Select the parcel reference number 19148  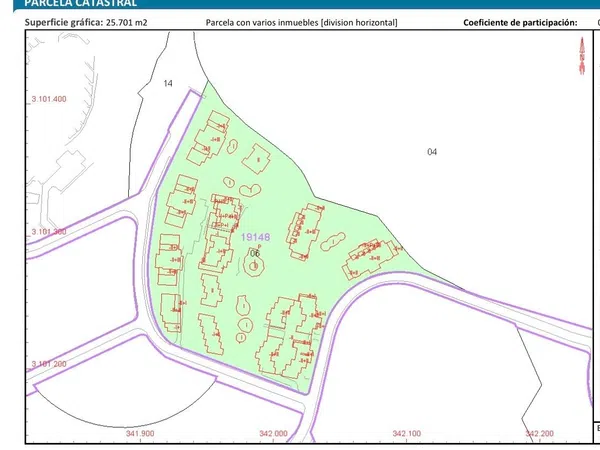tap(255, 237)
